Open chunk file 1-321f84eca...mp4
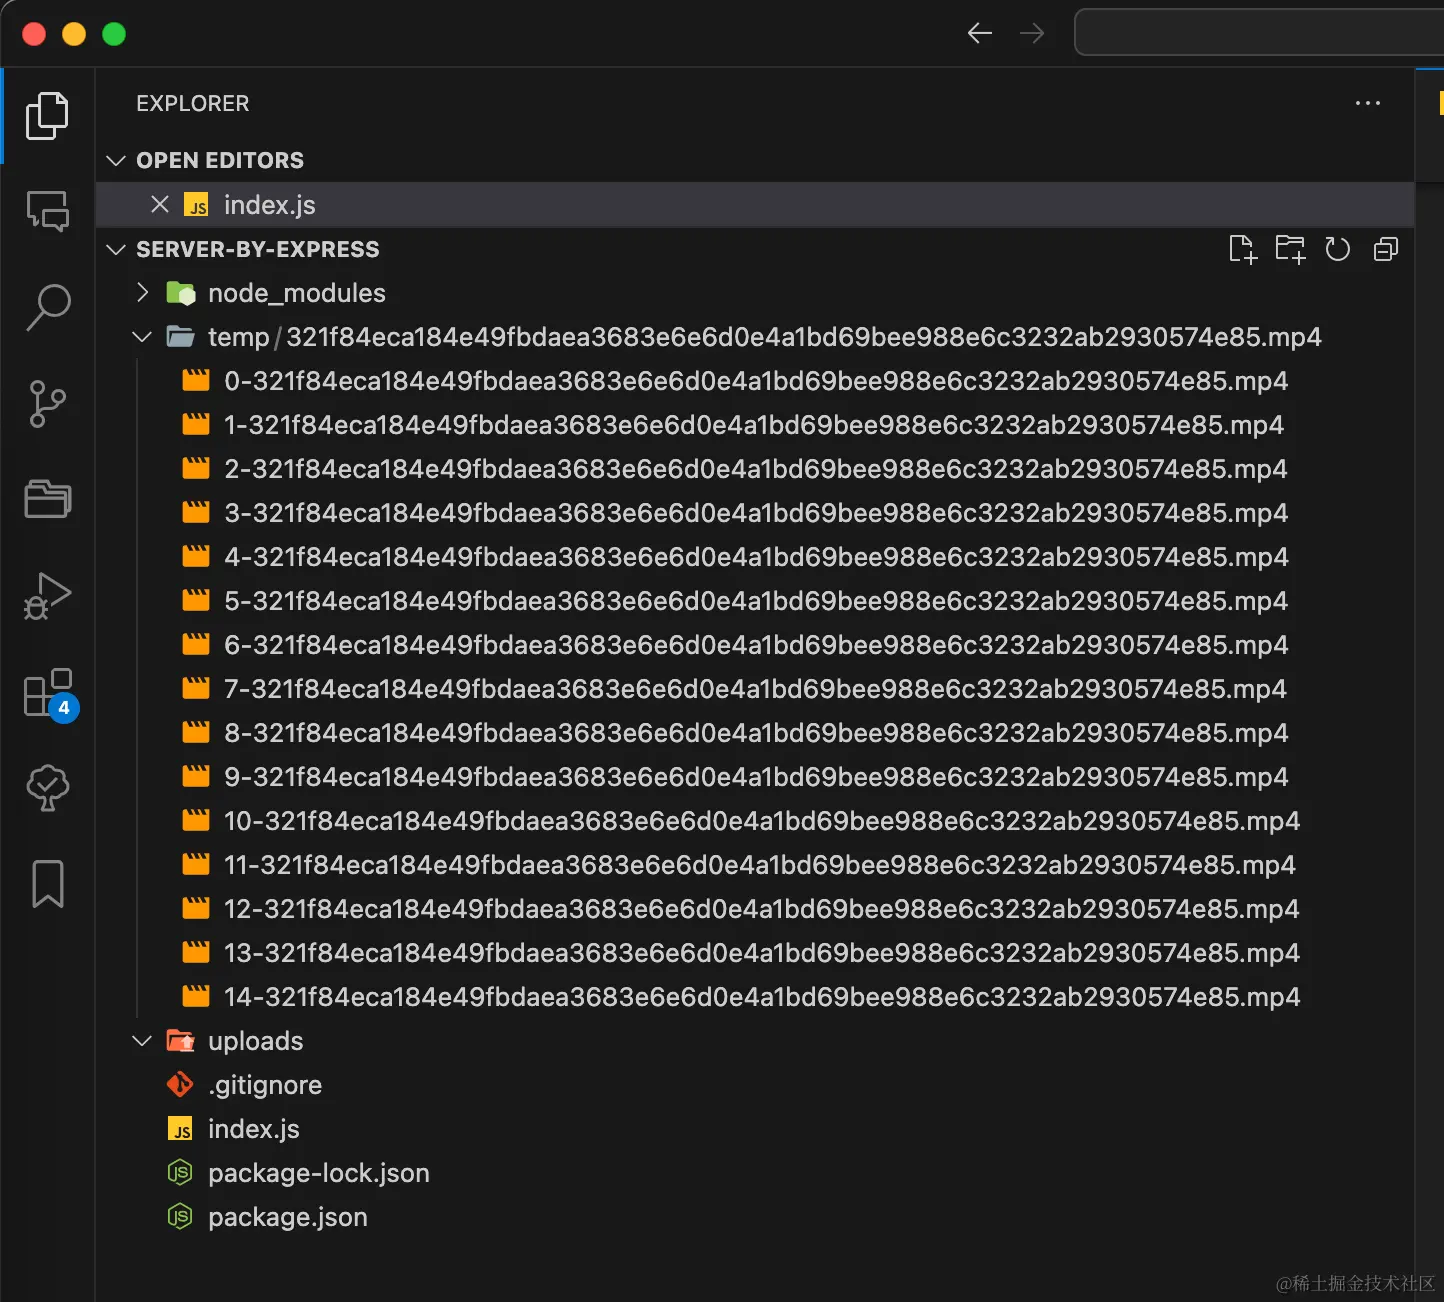 (x=755, y=425)
